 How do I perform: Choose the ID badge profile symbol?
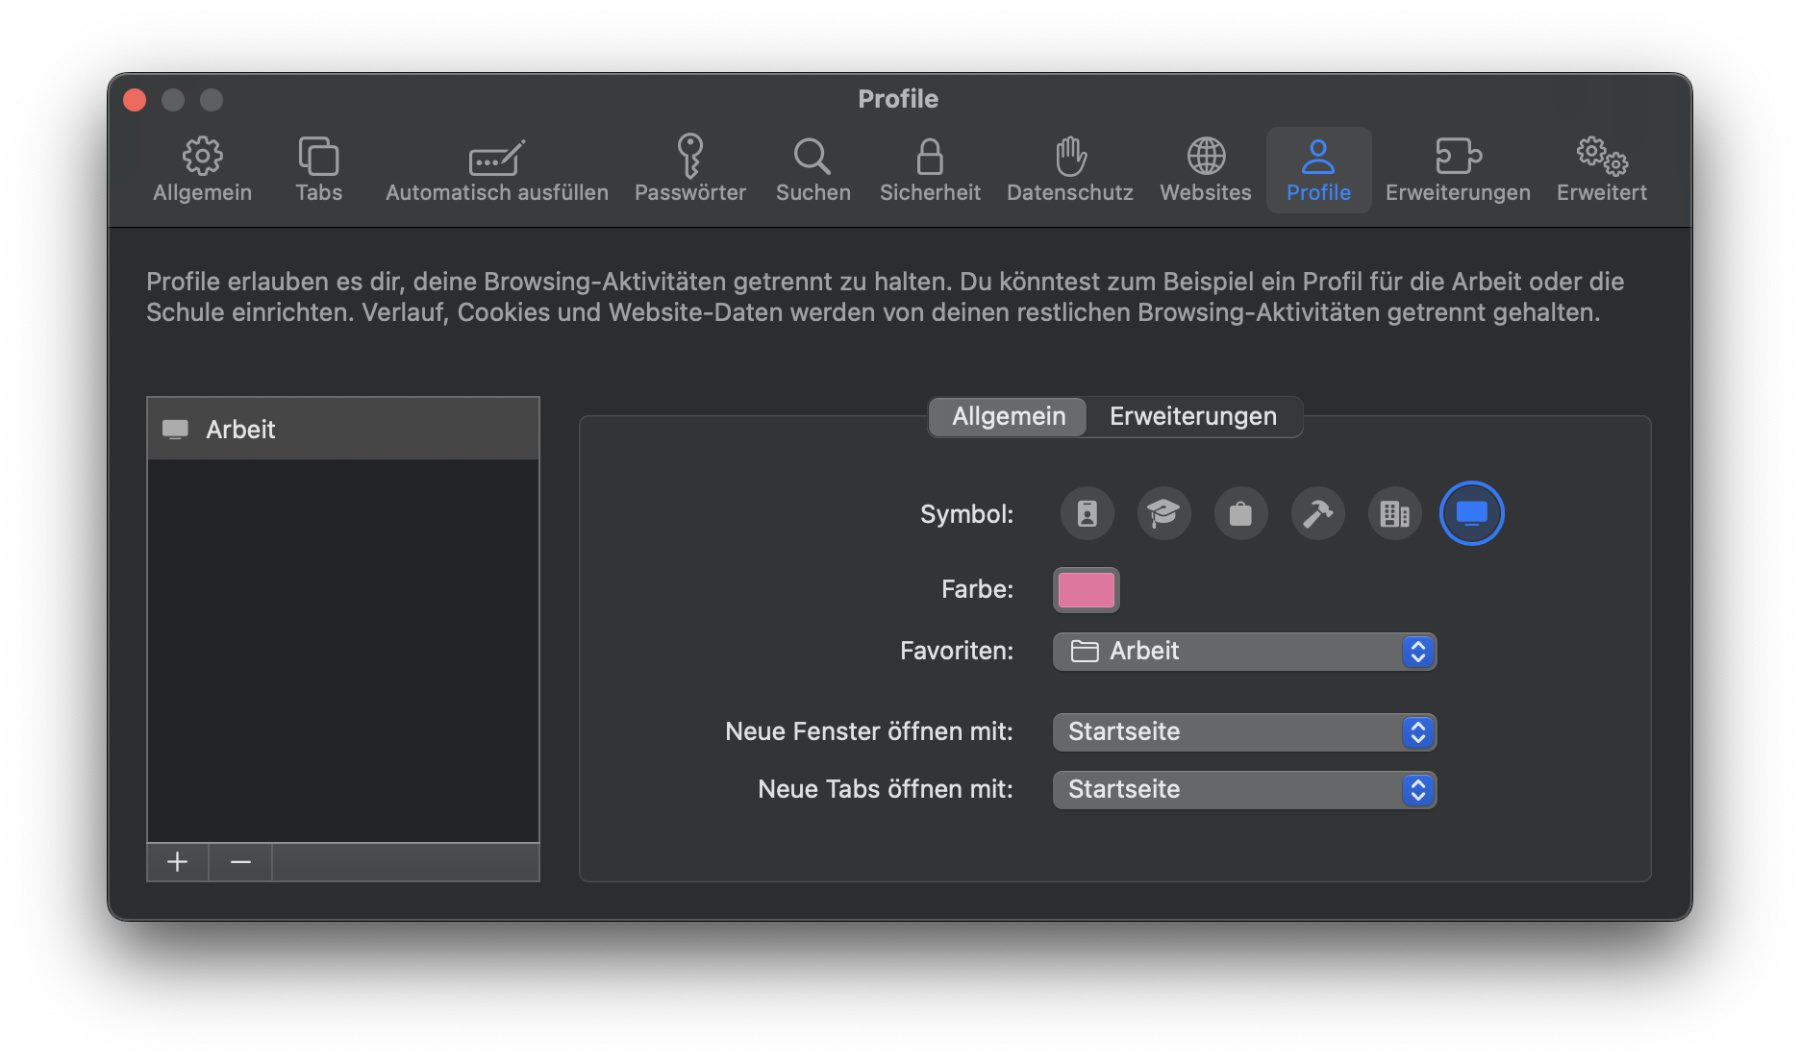click(1087, 514)
